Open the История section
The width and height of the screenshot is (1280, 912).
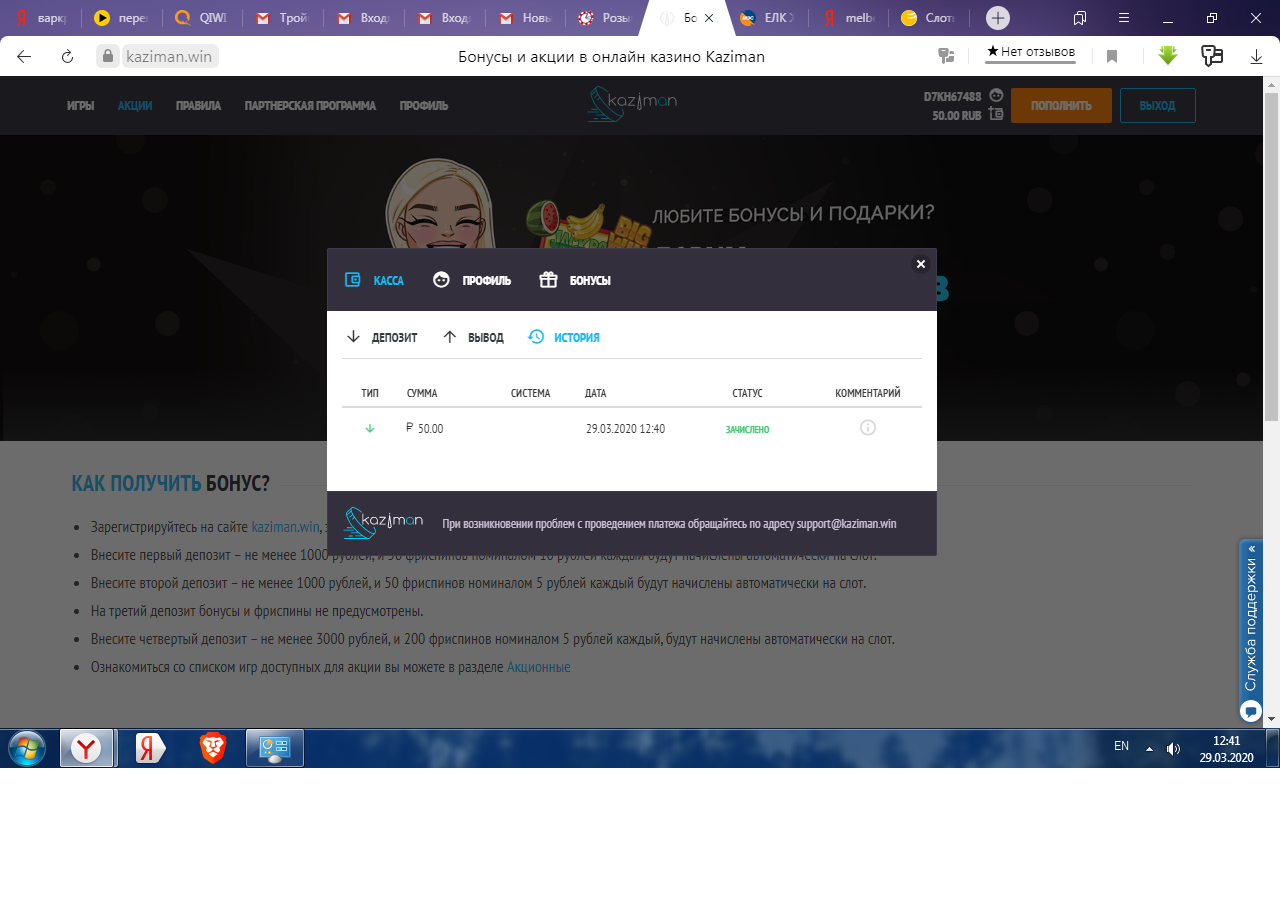(564, 337)
